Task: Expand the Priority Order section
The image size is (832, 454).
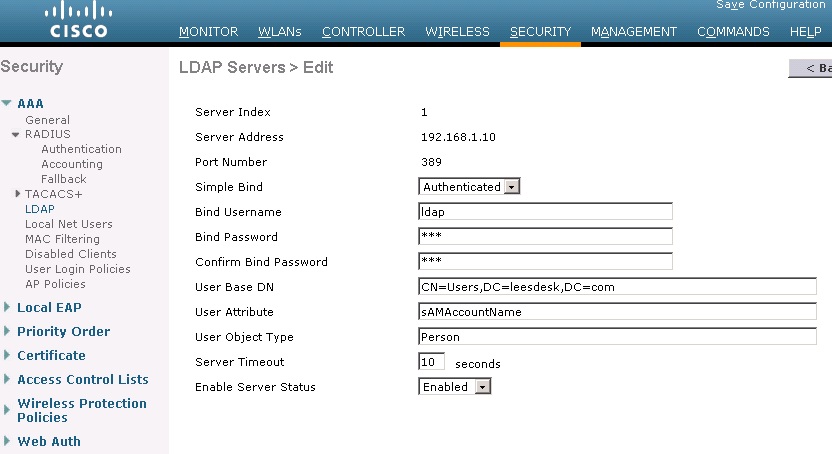Action: (7, 332)
